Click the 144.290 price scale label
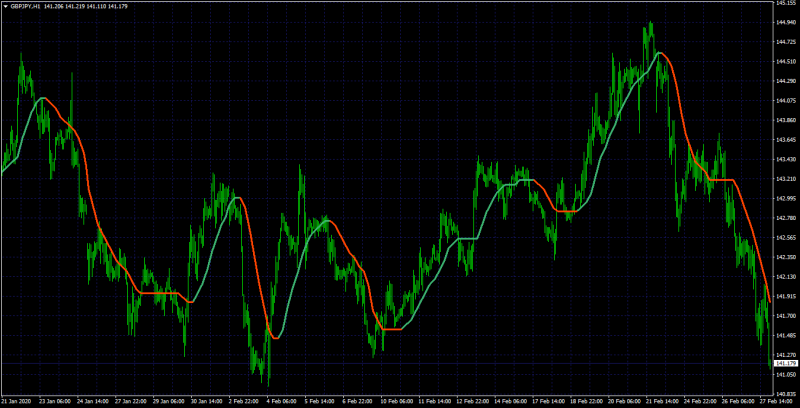This screenshot has height=408, width=800. (786, 81)
